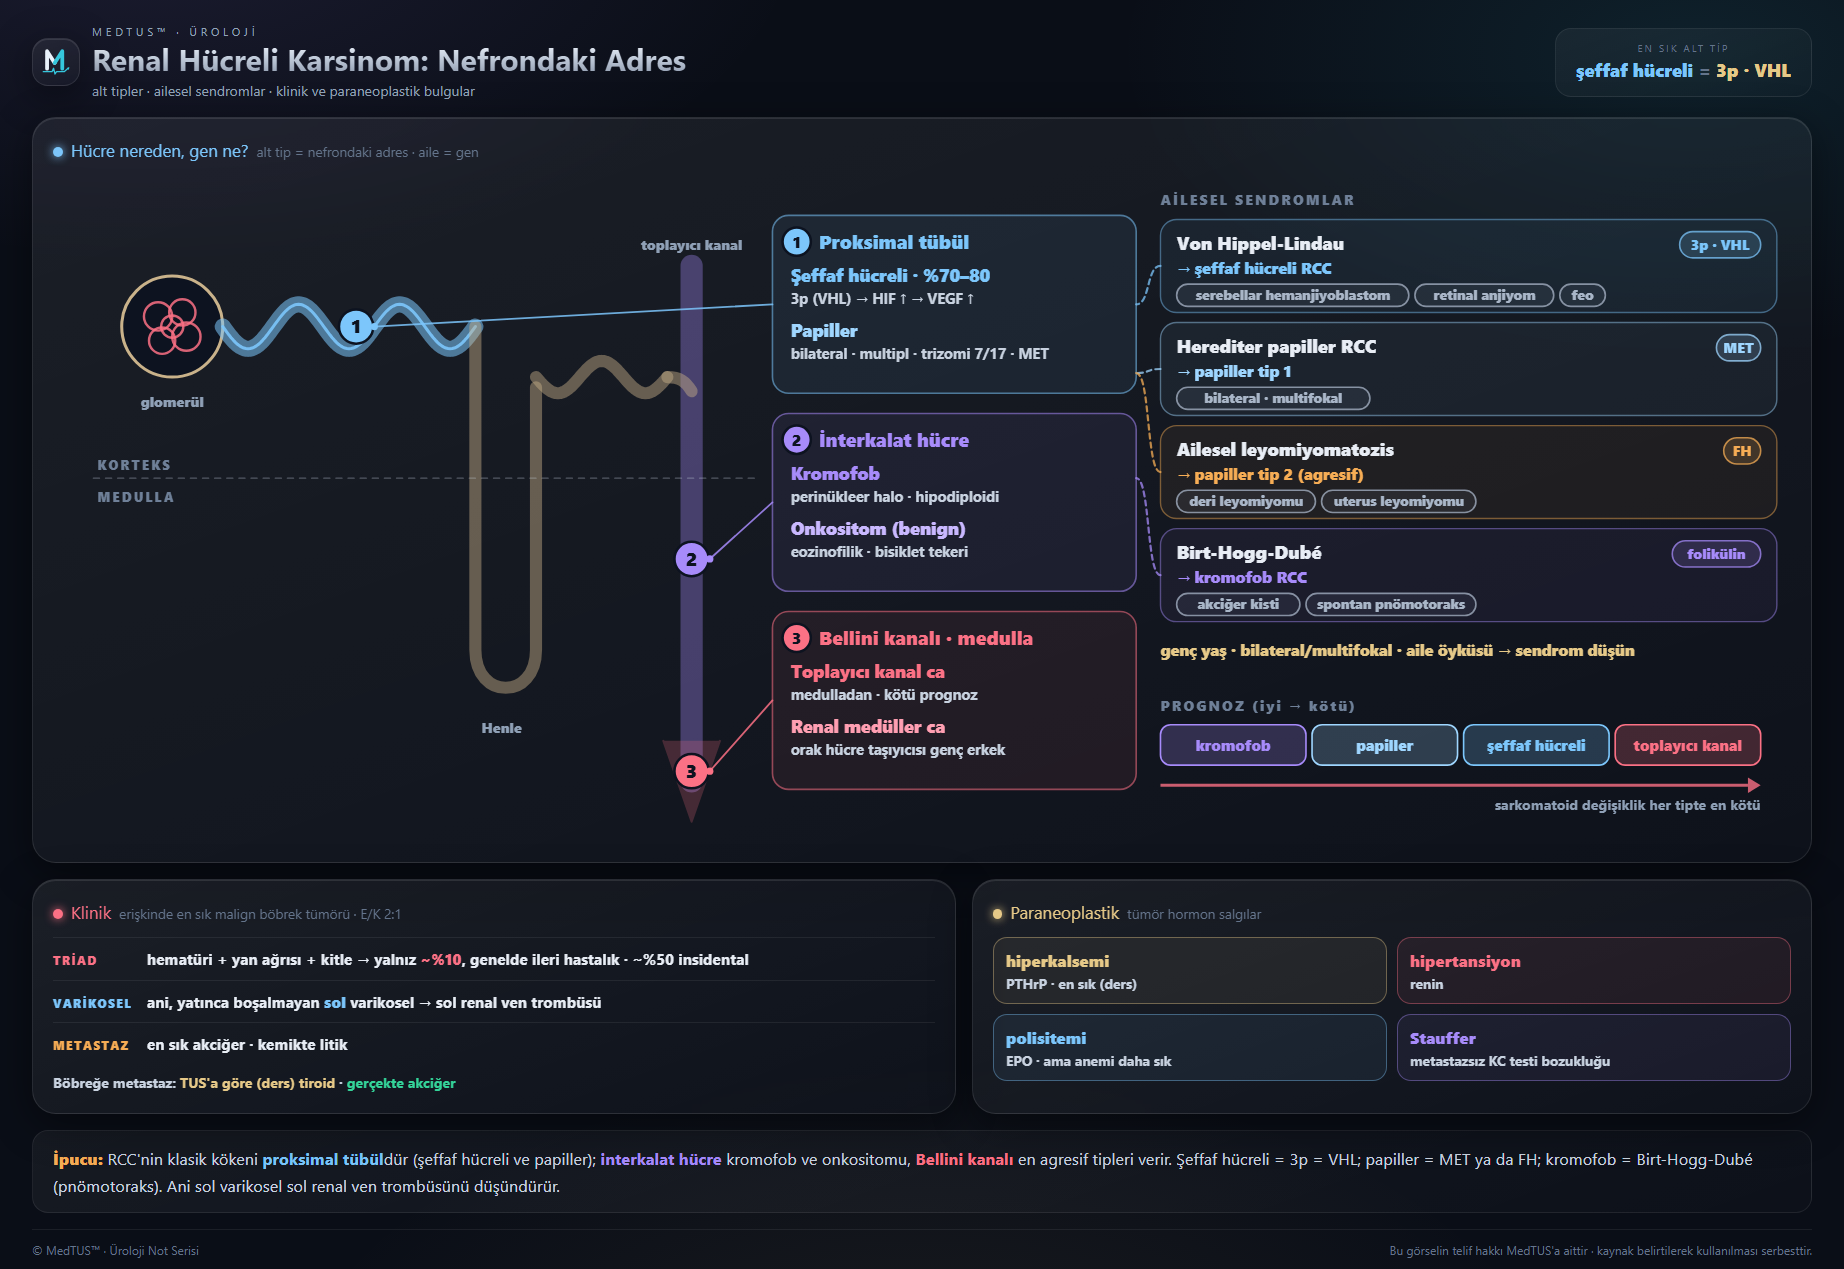Click the number 1 badge beside Proksimal tübül

797,242
